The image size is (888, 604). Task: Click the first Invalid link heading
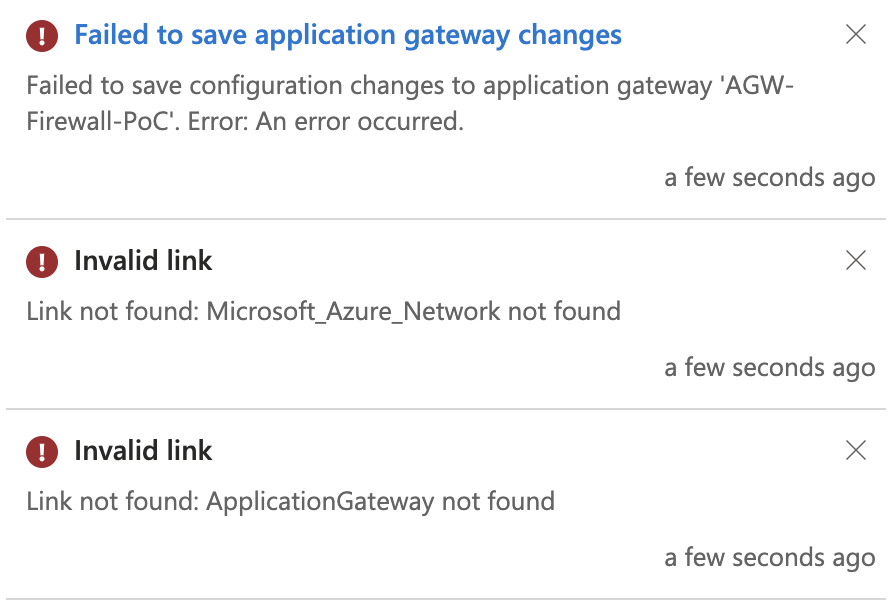(x=142, y=261)
